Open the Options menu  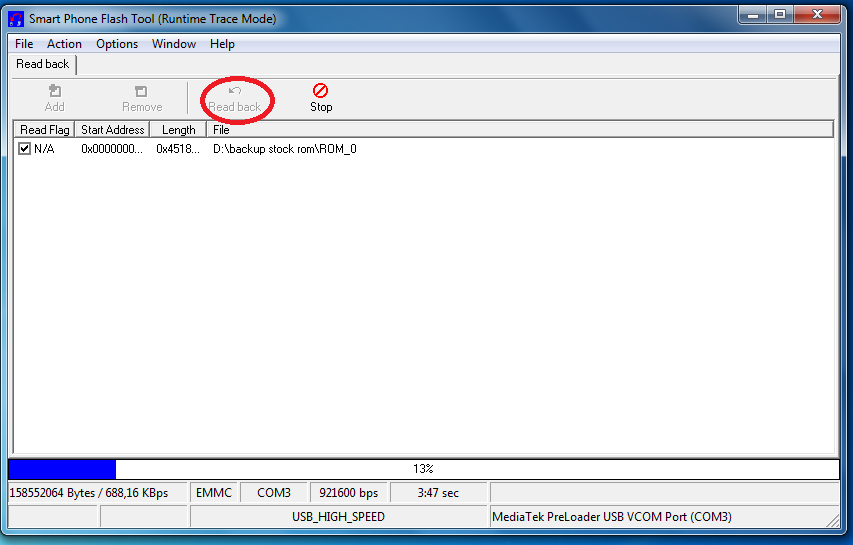pyautogui.click(x=117, y=44)
